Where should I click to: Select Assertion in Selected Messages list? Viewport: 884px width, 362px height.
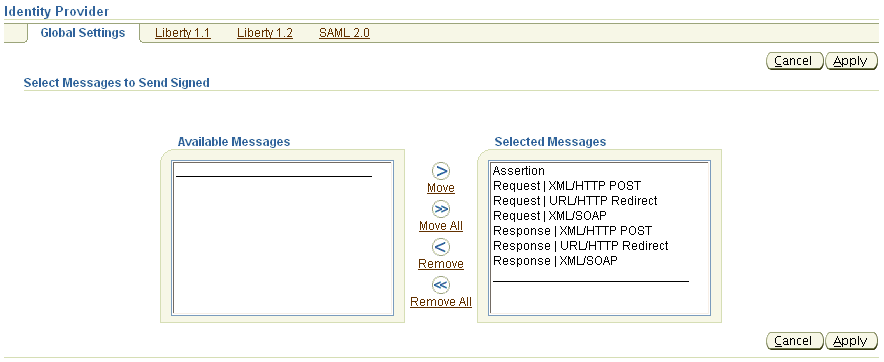tap(519, 170)
